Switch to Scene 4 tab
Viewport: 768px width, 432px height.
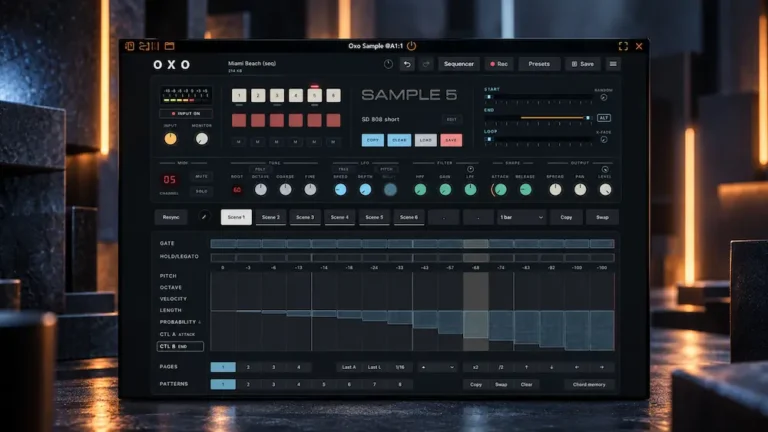point(339,217)
